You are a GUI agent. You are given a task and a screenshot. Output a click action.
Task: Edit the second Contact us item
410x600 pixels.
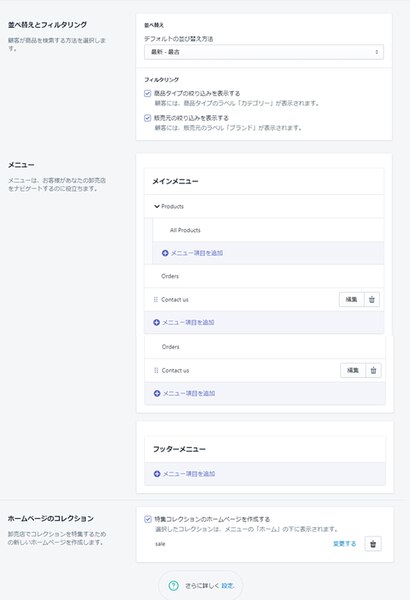(353, 370)
